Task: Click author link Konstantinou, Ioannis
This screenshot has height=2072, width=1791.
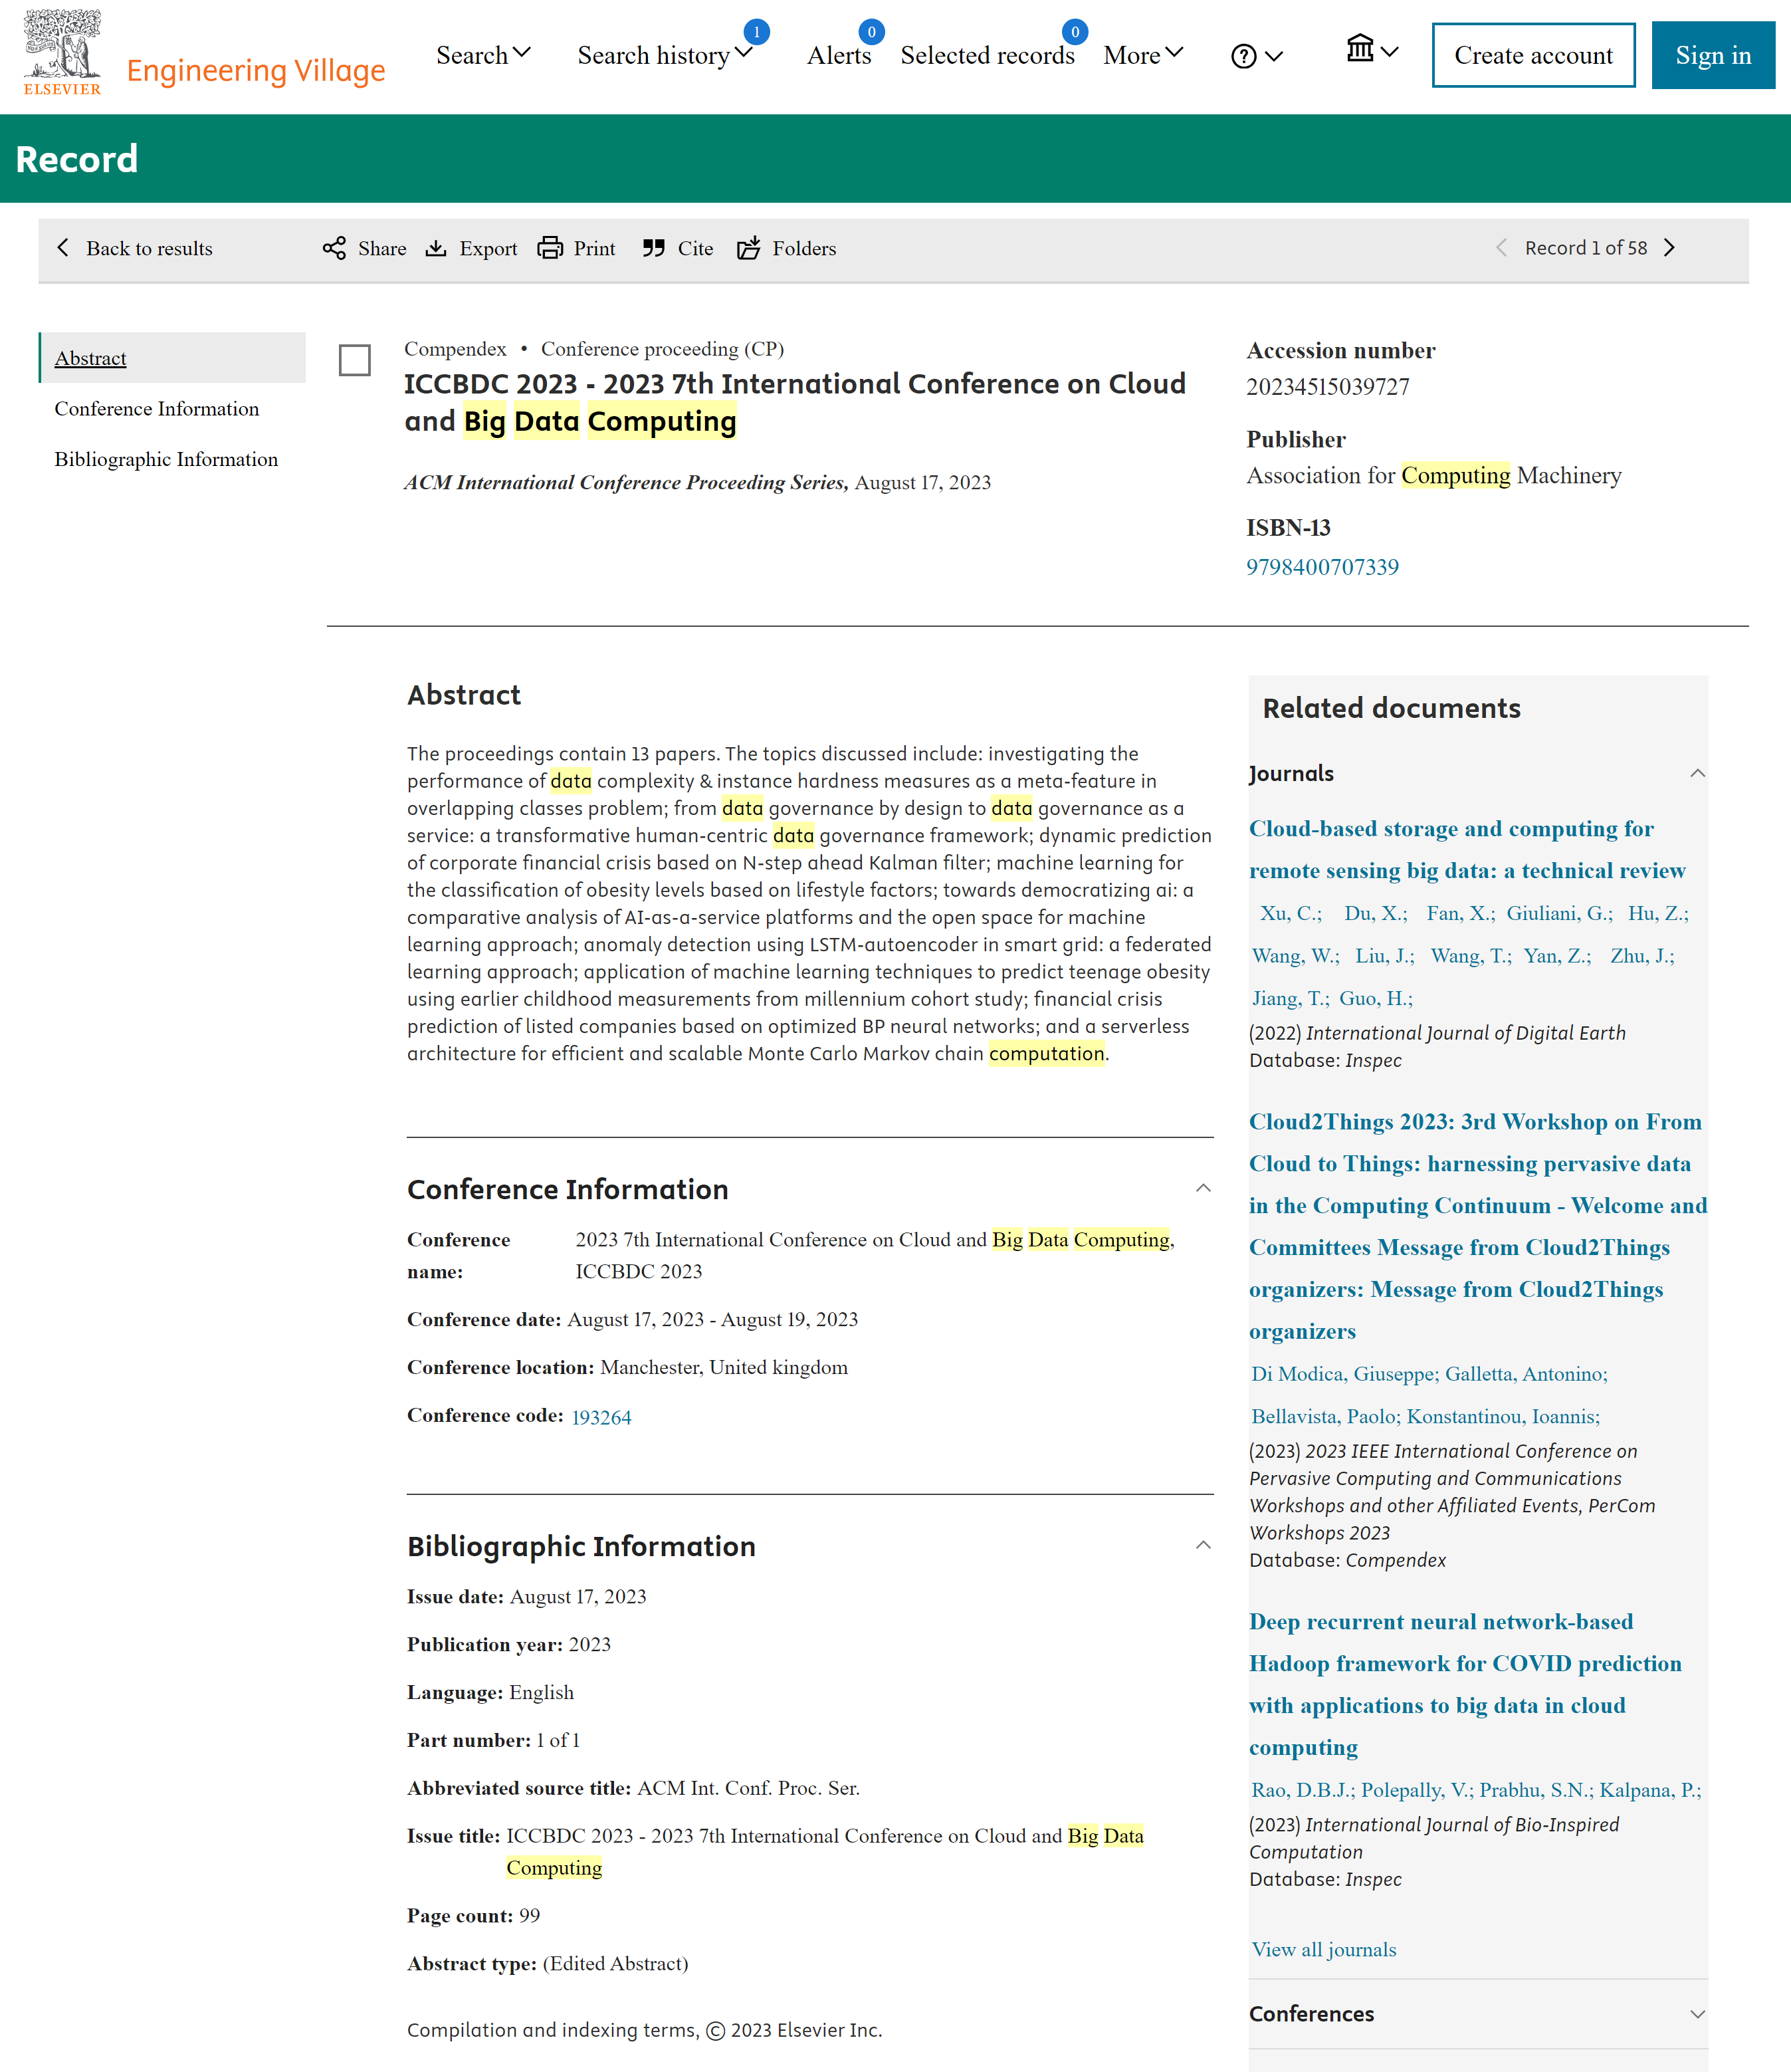Action: pos(1503,1416)
